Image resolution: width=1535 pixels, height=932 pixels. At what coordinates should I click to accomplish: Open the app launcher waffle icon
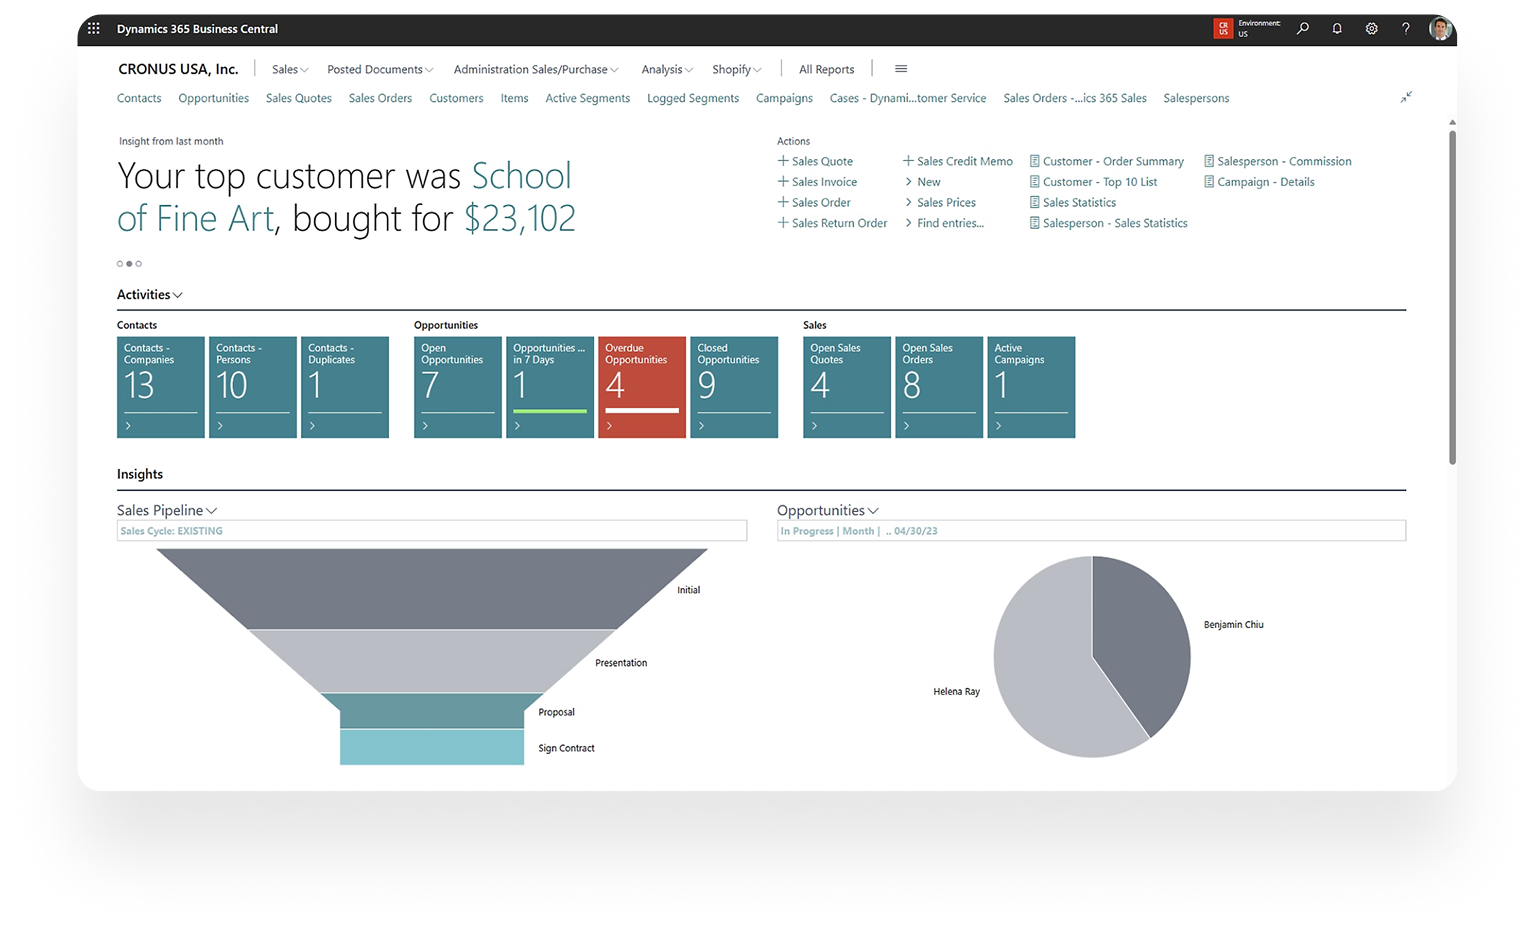94,29
